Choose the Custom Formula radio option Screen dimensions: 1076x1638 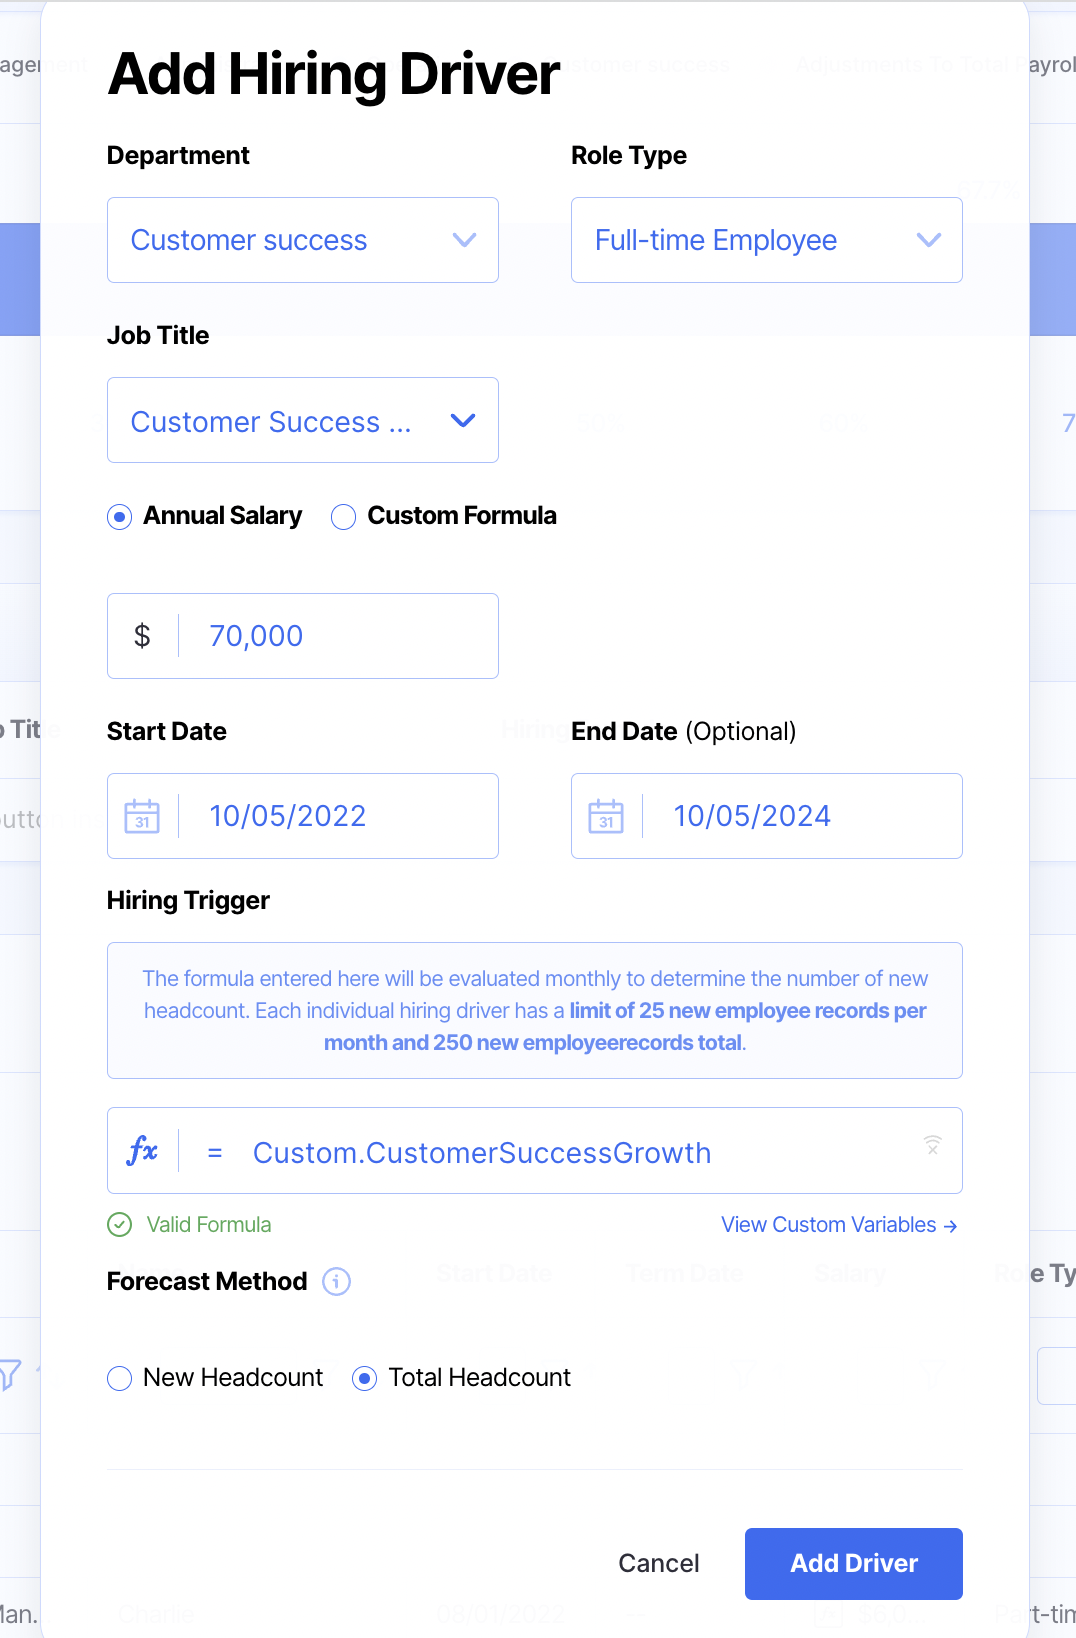coord(344,517)
